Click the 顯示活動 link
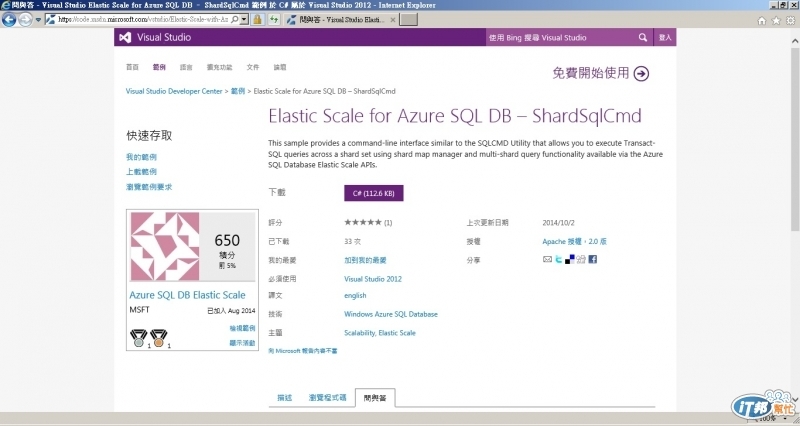This screenshot has height=426, width=800. pos(242,343)
